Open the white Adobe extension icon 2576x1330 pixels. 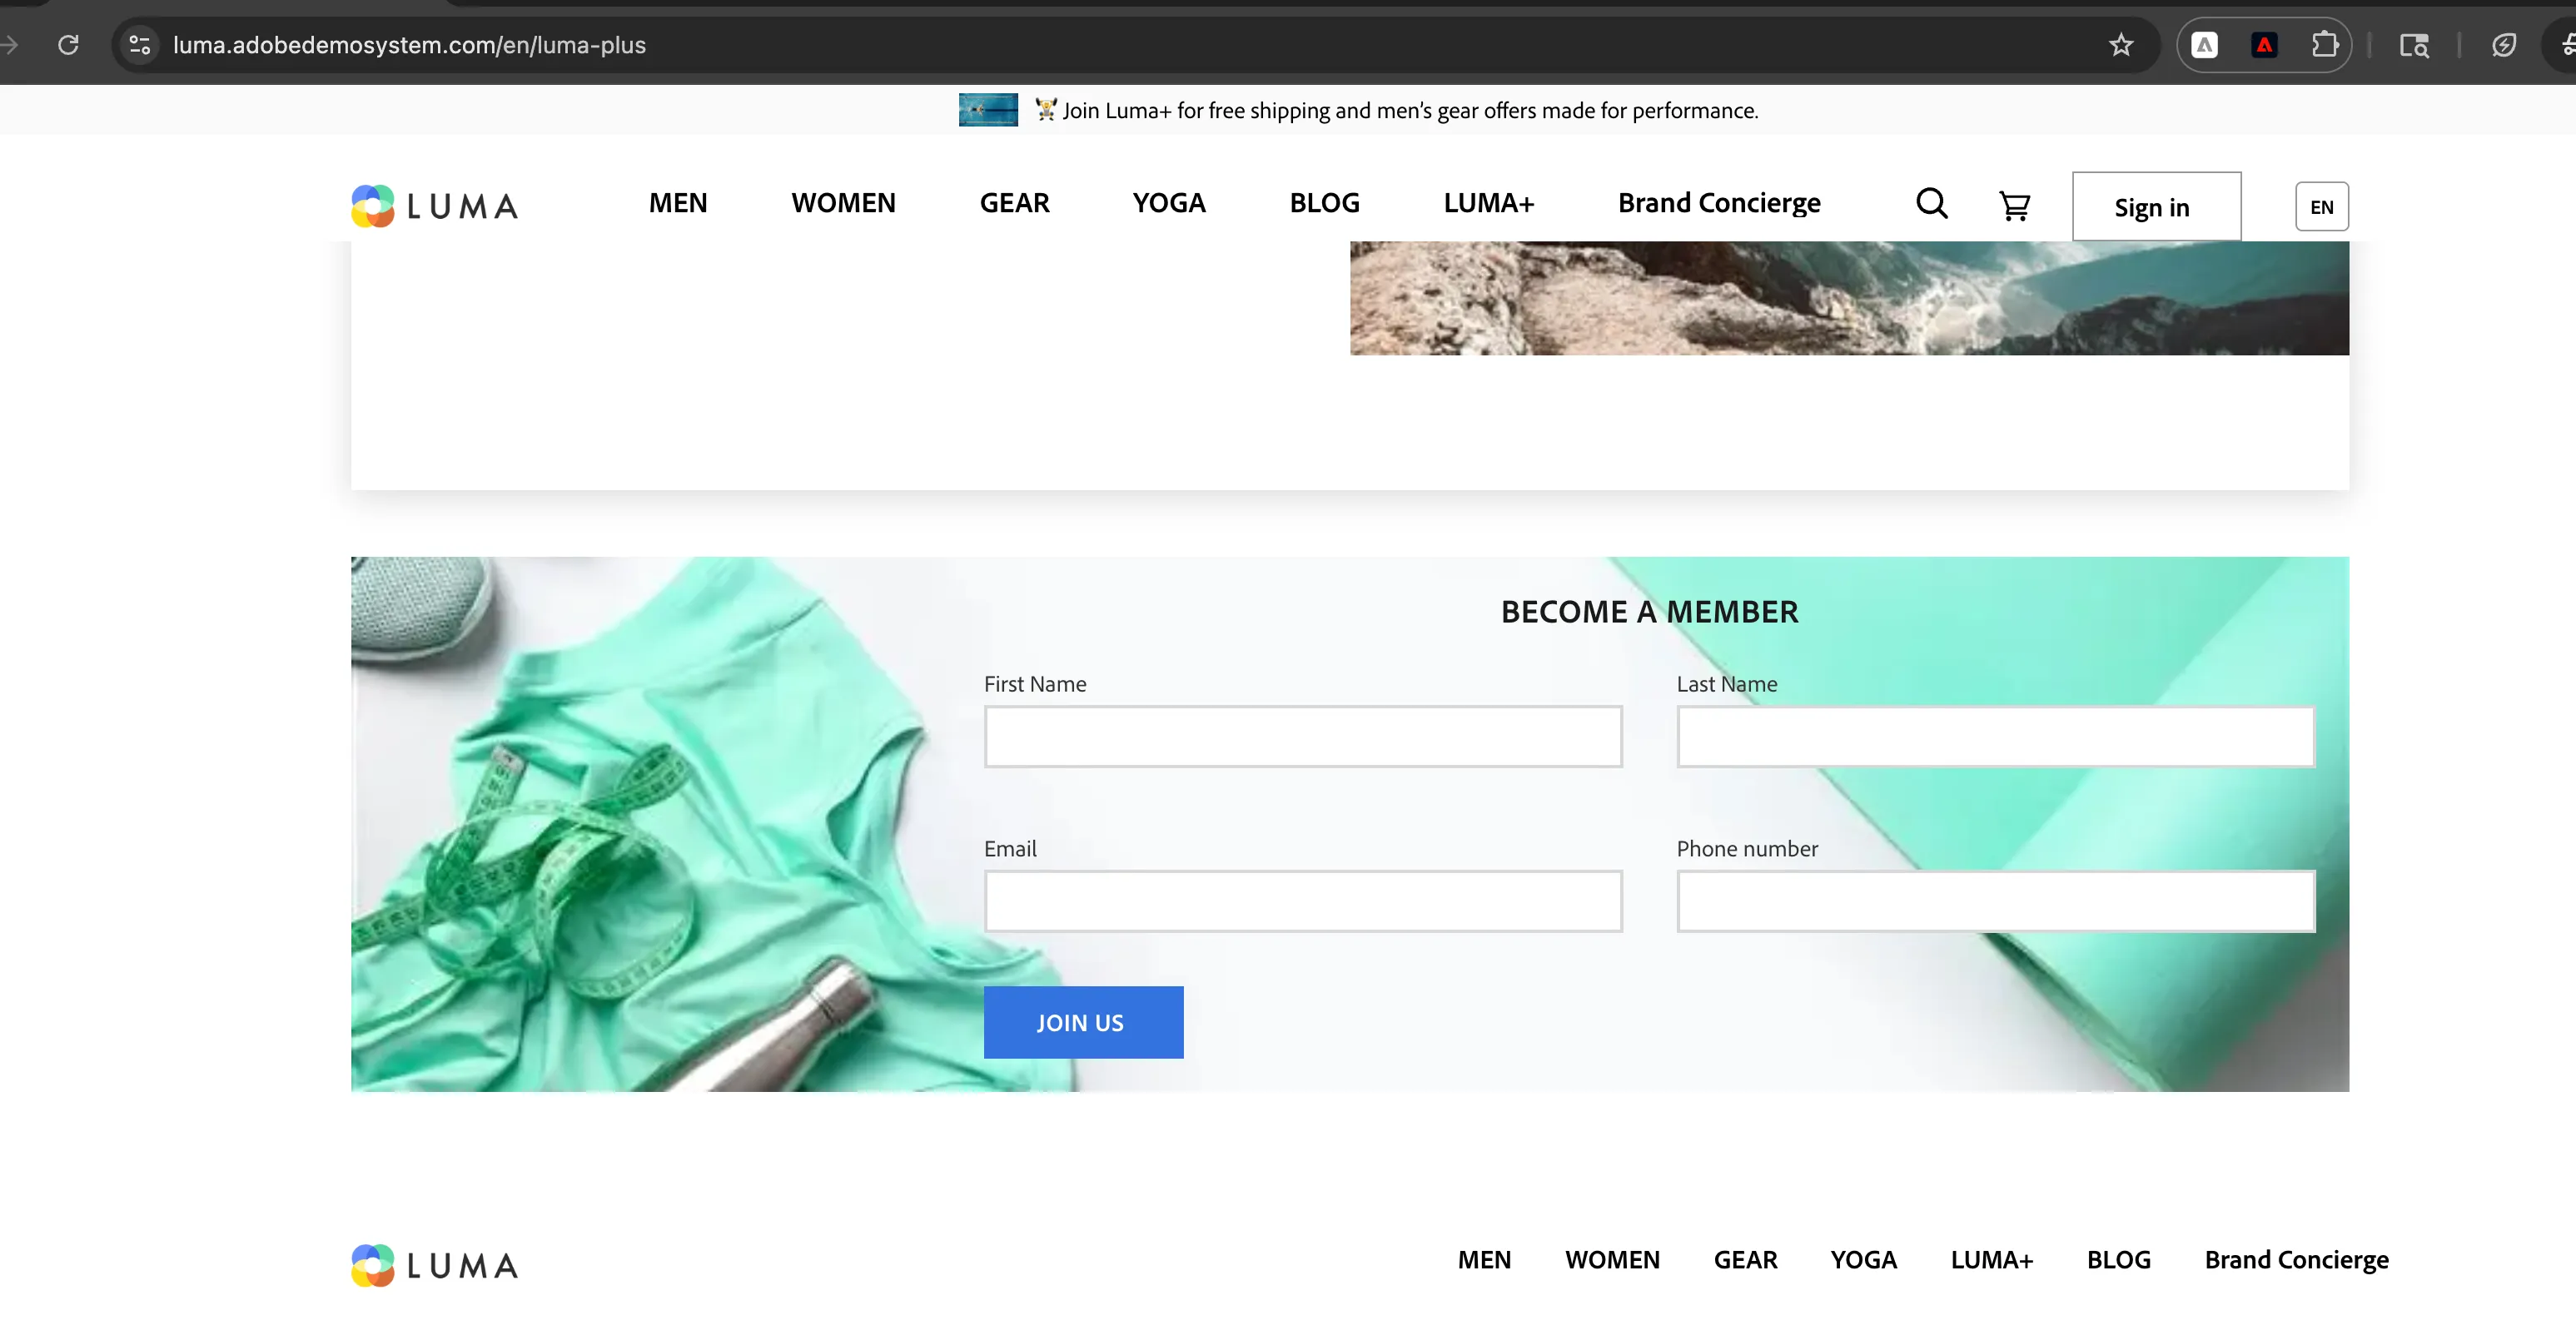(2204, 45)
